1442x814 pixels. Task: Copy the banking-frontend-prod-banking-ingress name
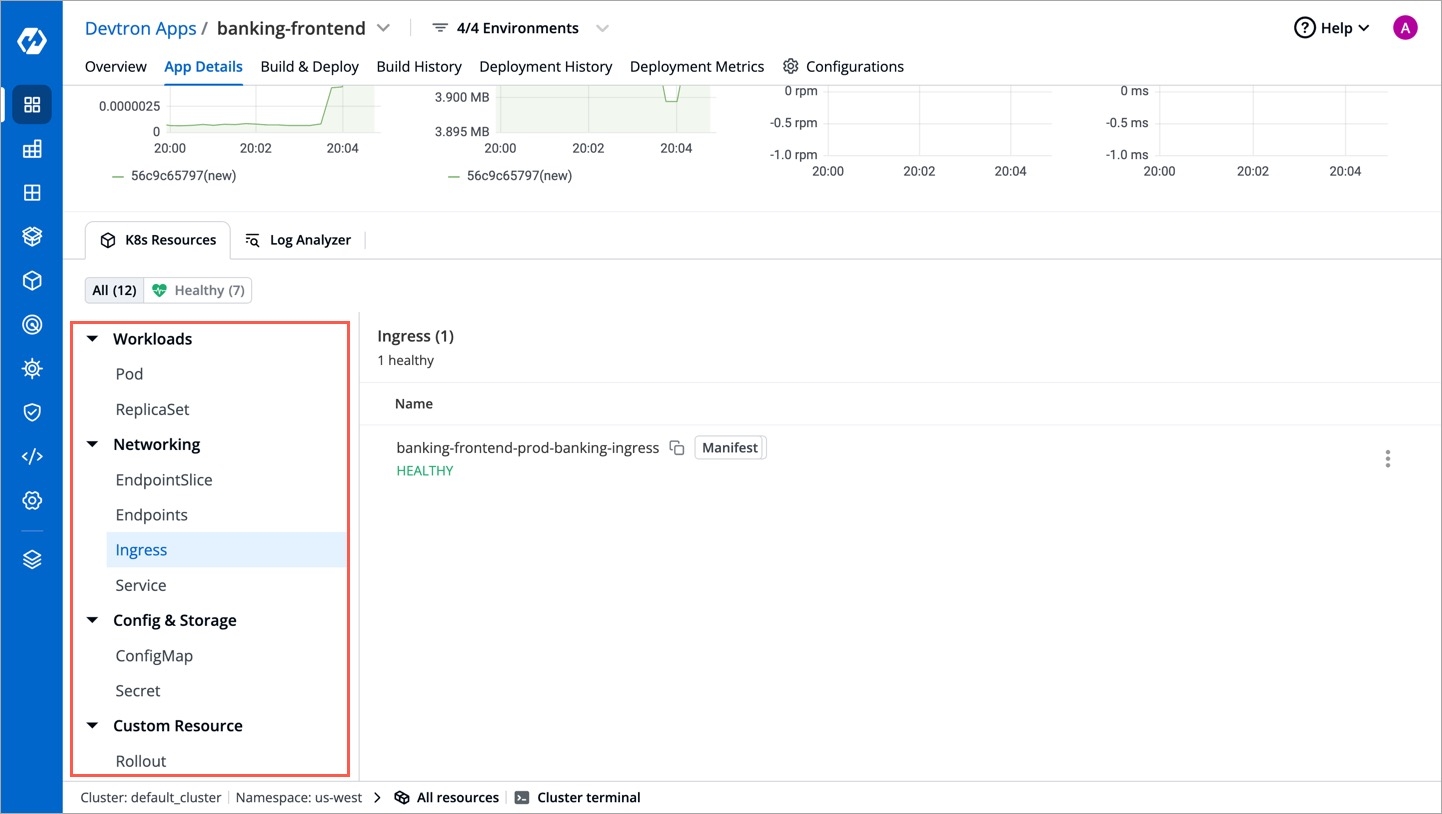coord(677,448)
